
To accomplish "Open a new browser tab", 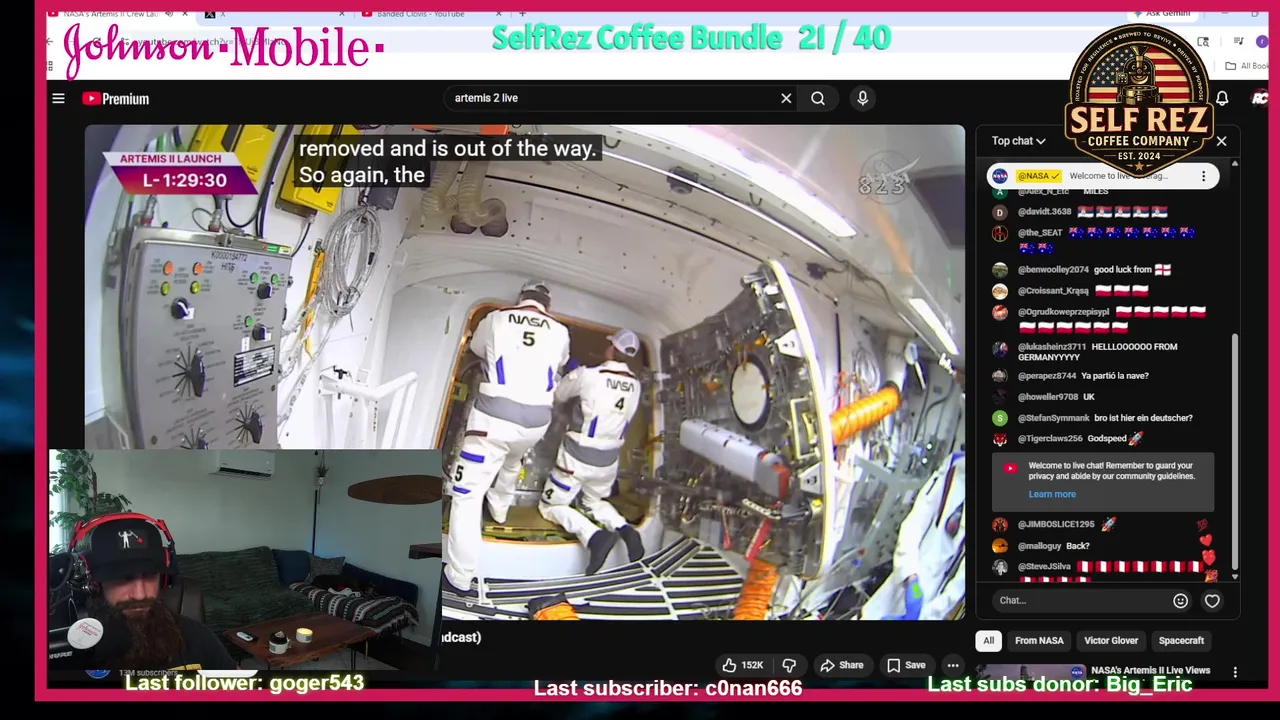I will 522,14.
